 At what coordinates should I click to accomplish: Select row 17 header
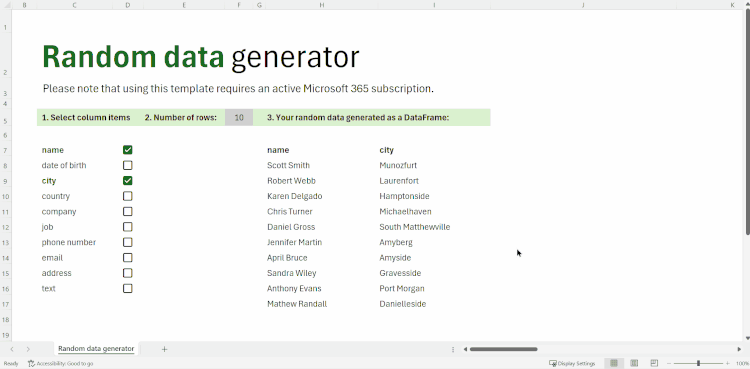click(5, 304)
